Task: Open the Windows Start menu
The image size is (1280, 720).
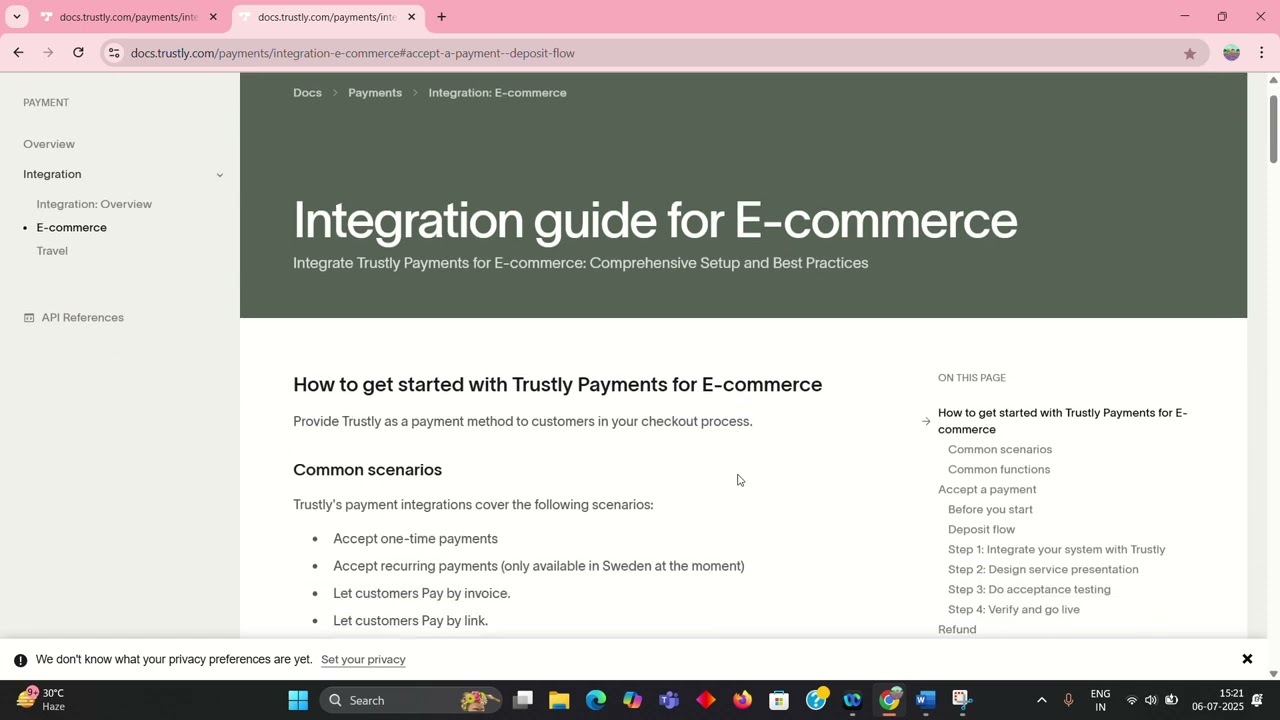Action: coord(298,700)
